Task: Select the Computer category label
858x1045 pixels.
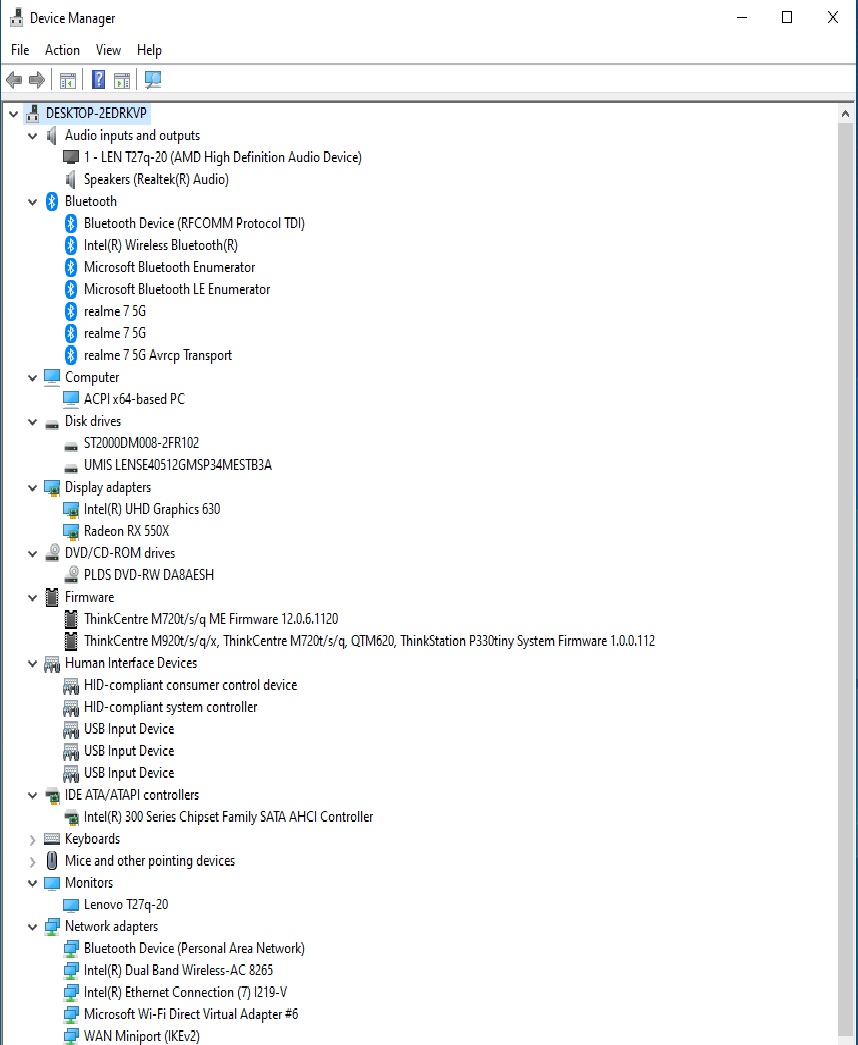Action: tap(92, 377)
